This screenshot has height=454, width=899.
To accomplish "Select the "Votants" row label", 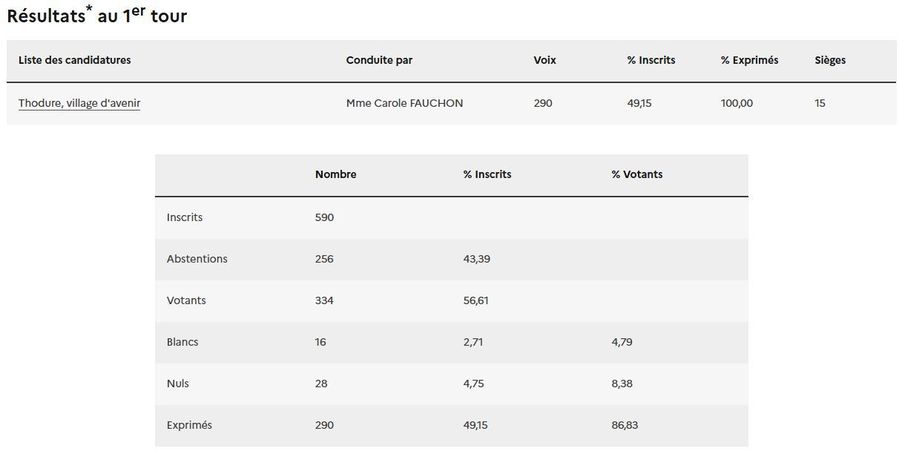I will click(x=186, y=300).
